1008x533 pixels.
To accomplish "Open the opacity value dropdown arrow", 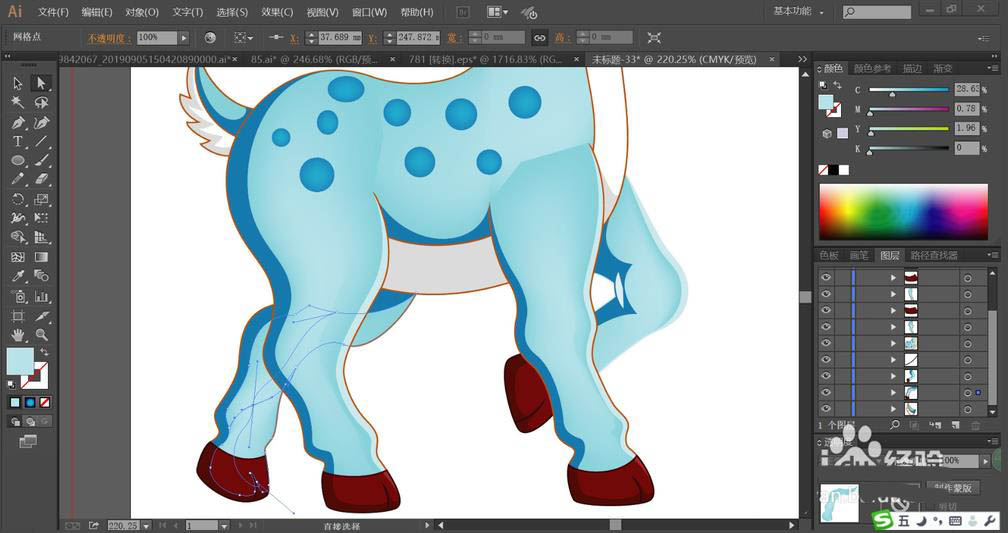I will click(184, 38).
